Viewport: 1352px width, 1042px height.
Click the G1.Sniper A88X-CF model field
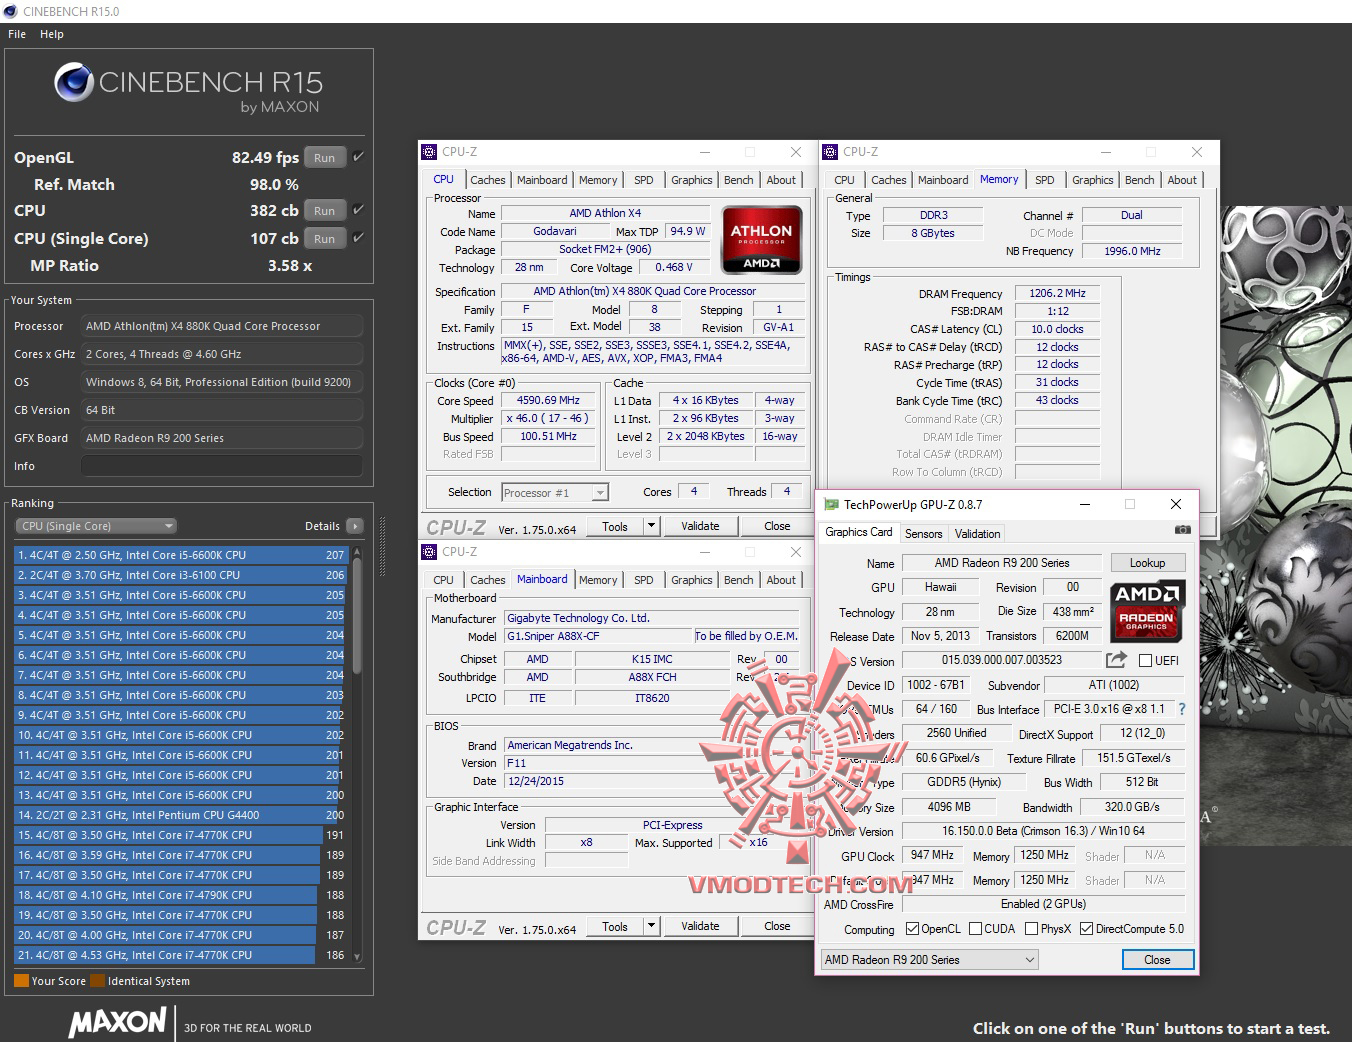597,636
